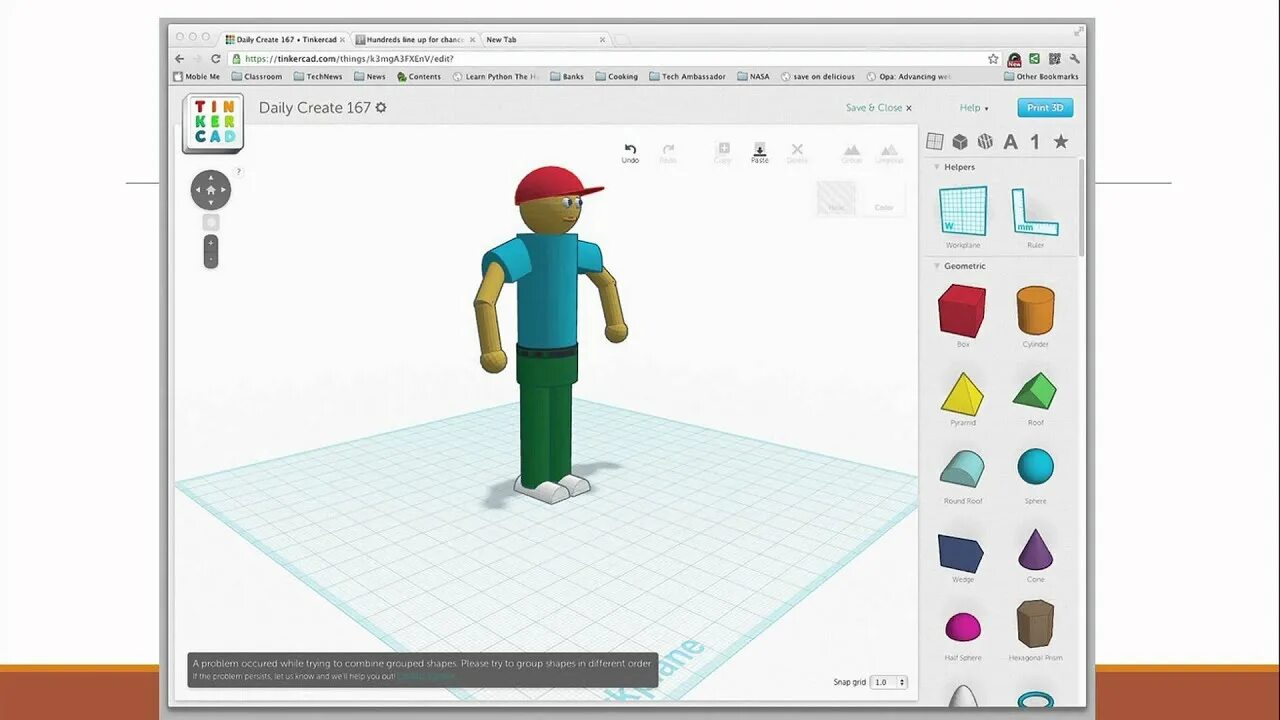Paste the copied shape
This screenshot has width=1280, height=720.
tap(760, 153)
